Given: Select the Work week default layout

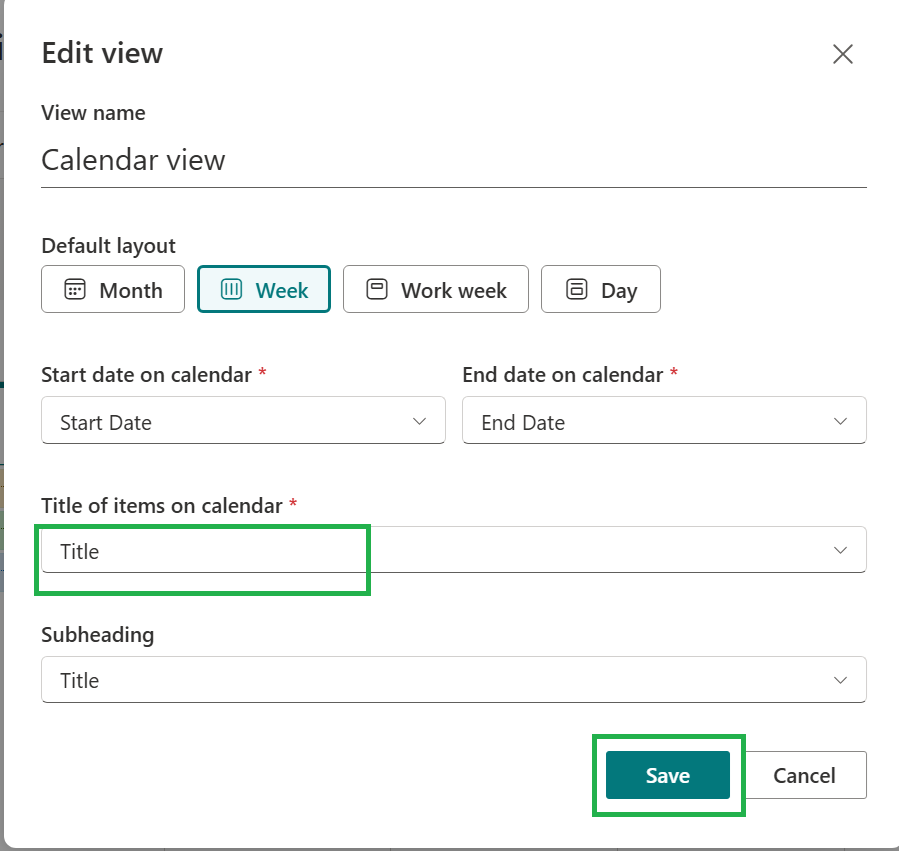Looking at the screenshot, I should point(436,289).
